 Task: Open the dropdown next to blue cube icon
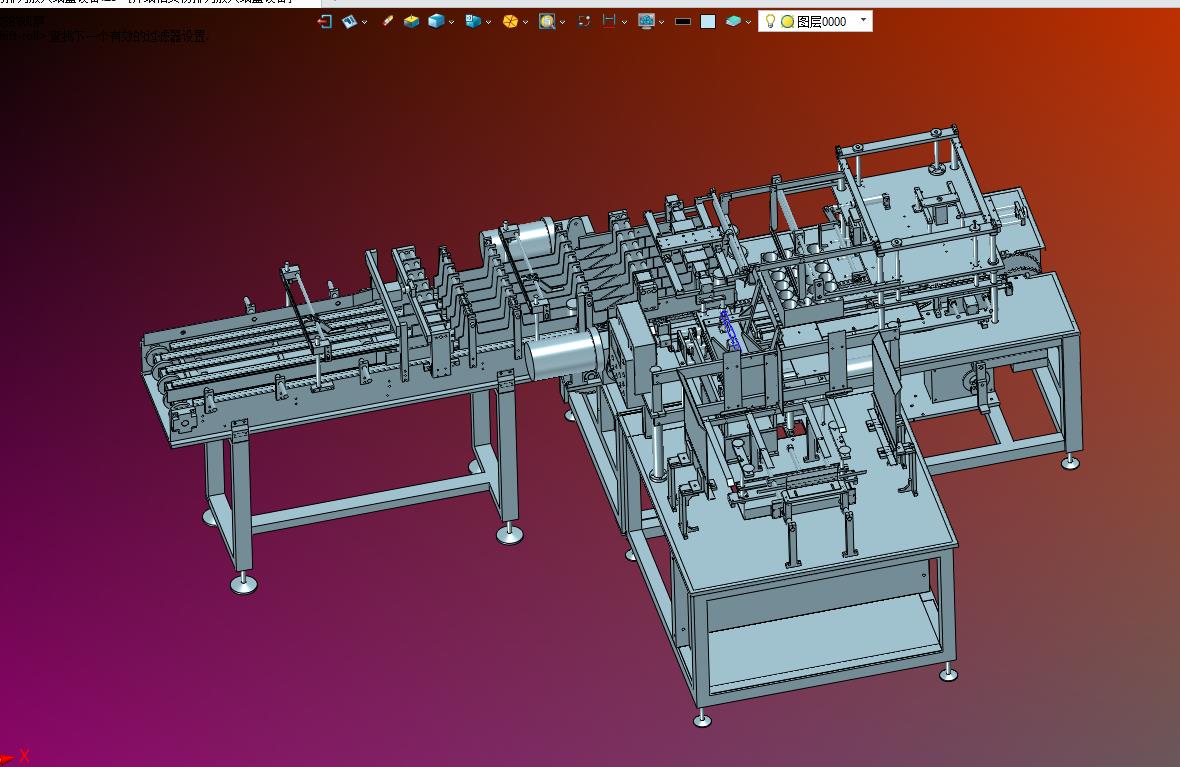452,23
